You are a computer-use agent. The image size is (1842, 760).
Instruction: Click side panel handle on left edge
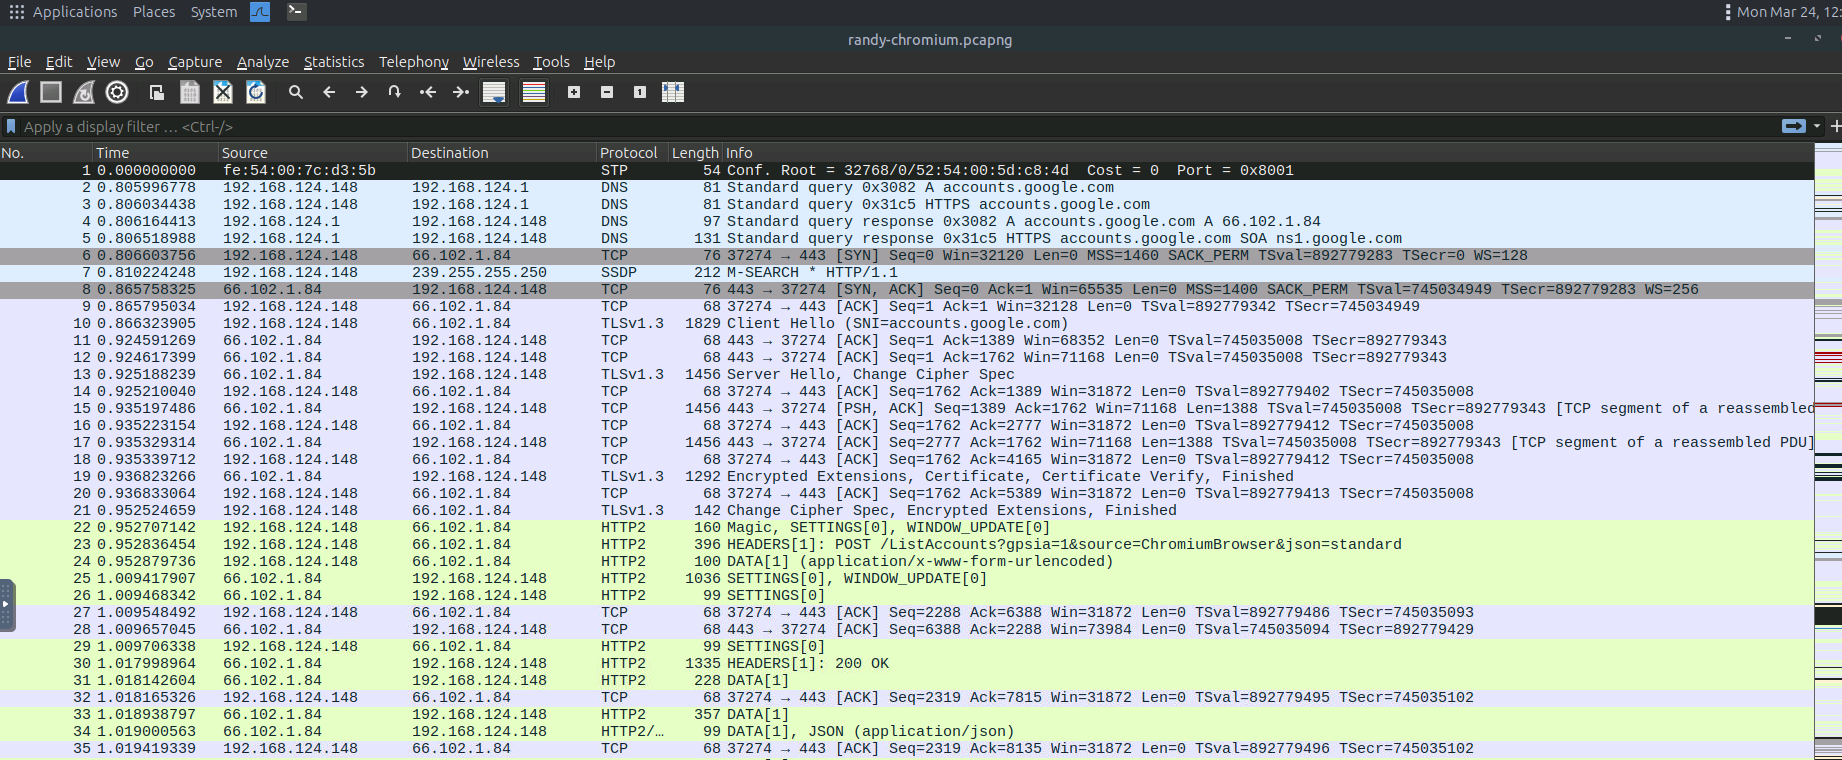point(6,605)
